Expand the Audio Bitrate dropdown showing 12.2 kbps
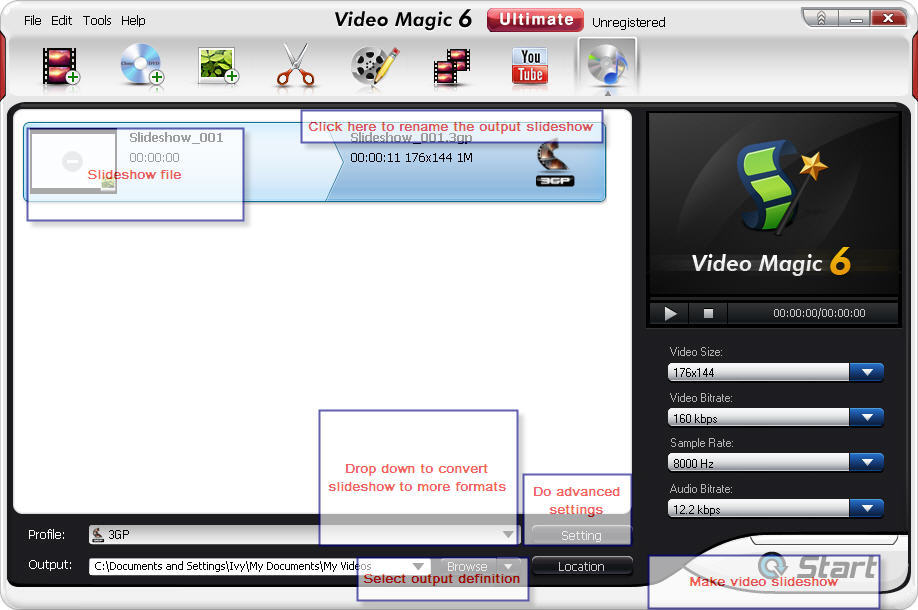This screenshot has width=918, height=610. (x=775, y=509)
